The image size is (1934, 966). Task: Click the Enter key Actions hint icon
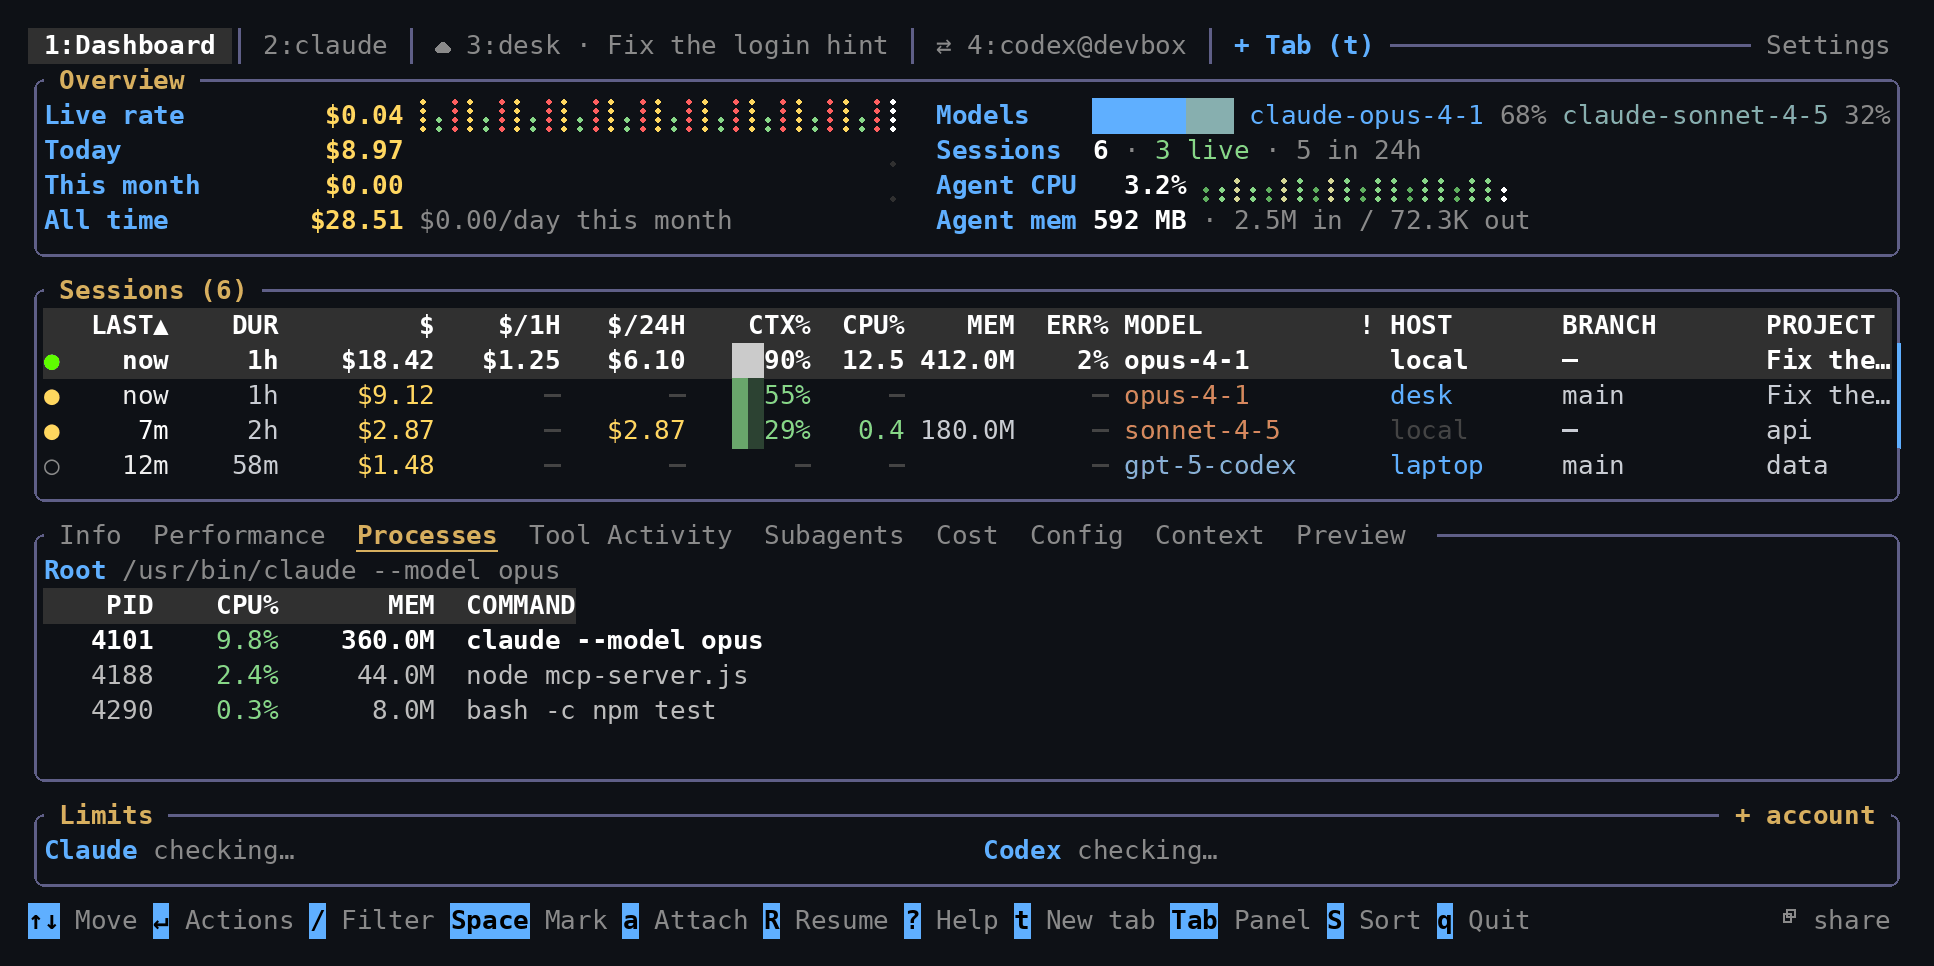[x=161, y=920]
